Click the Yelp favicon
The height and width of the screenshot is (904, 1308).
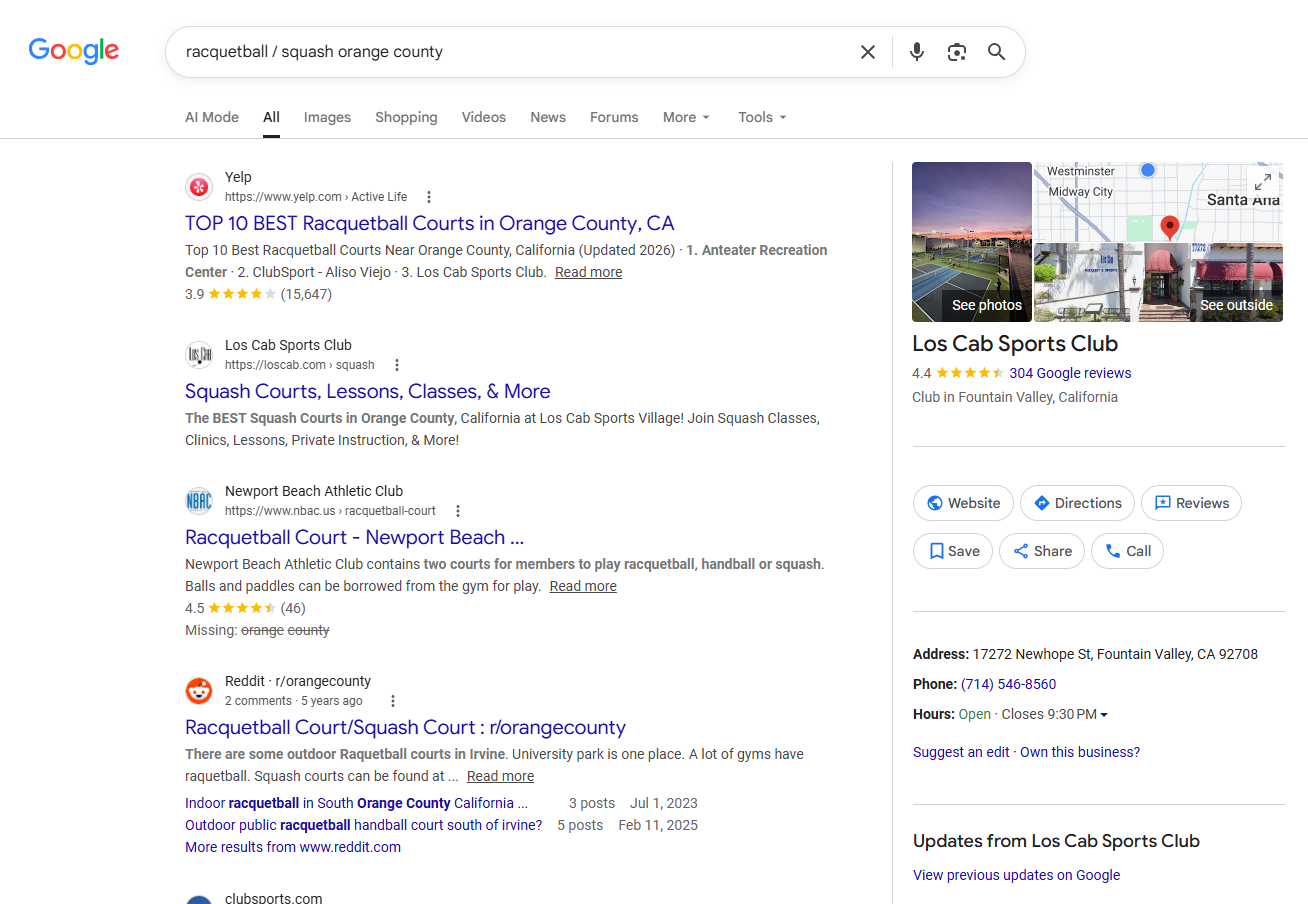point(199,187)
